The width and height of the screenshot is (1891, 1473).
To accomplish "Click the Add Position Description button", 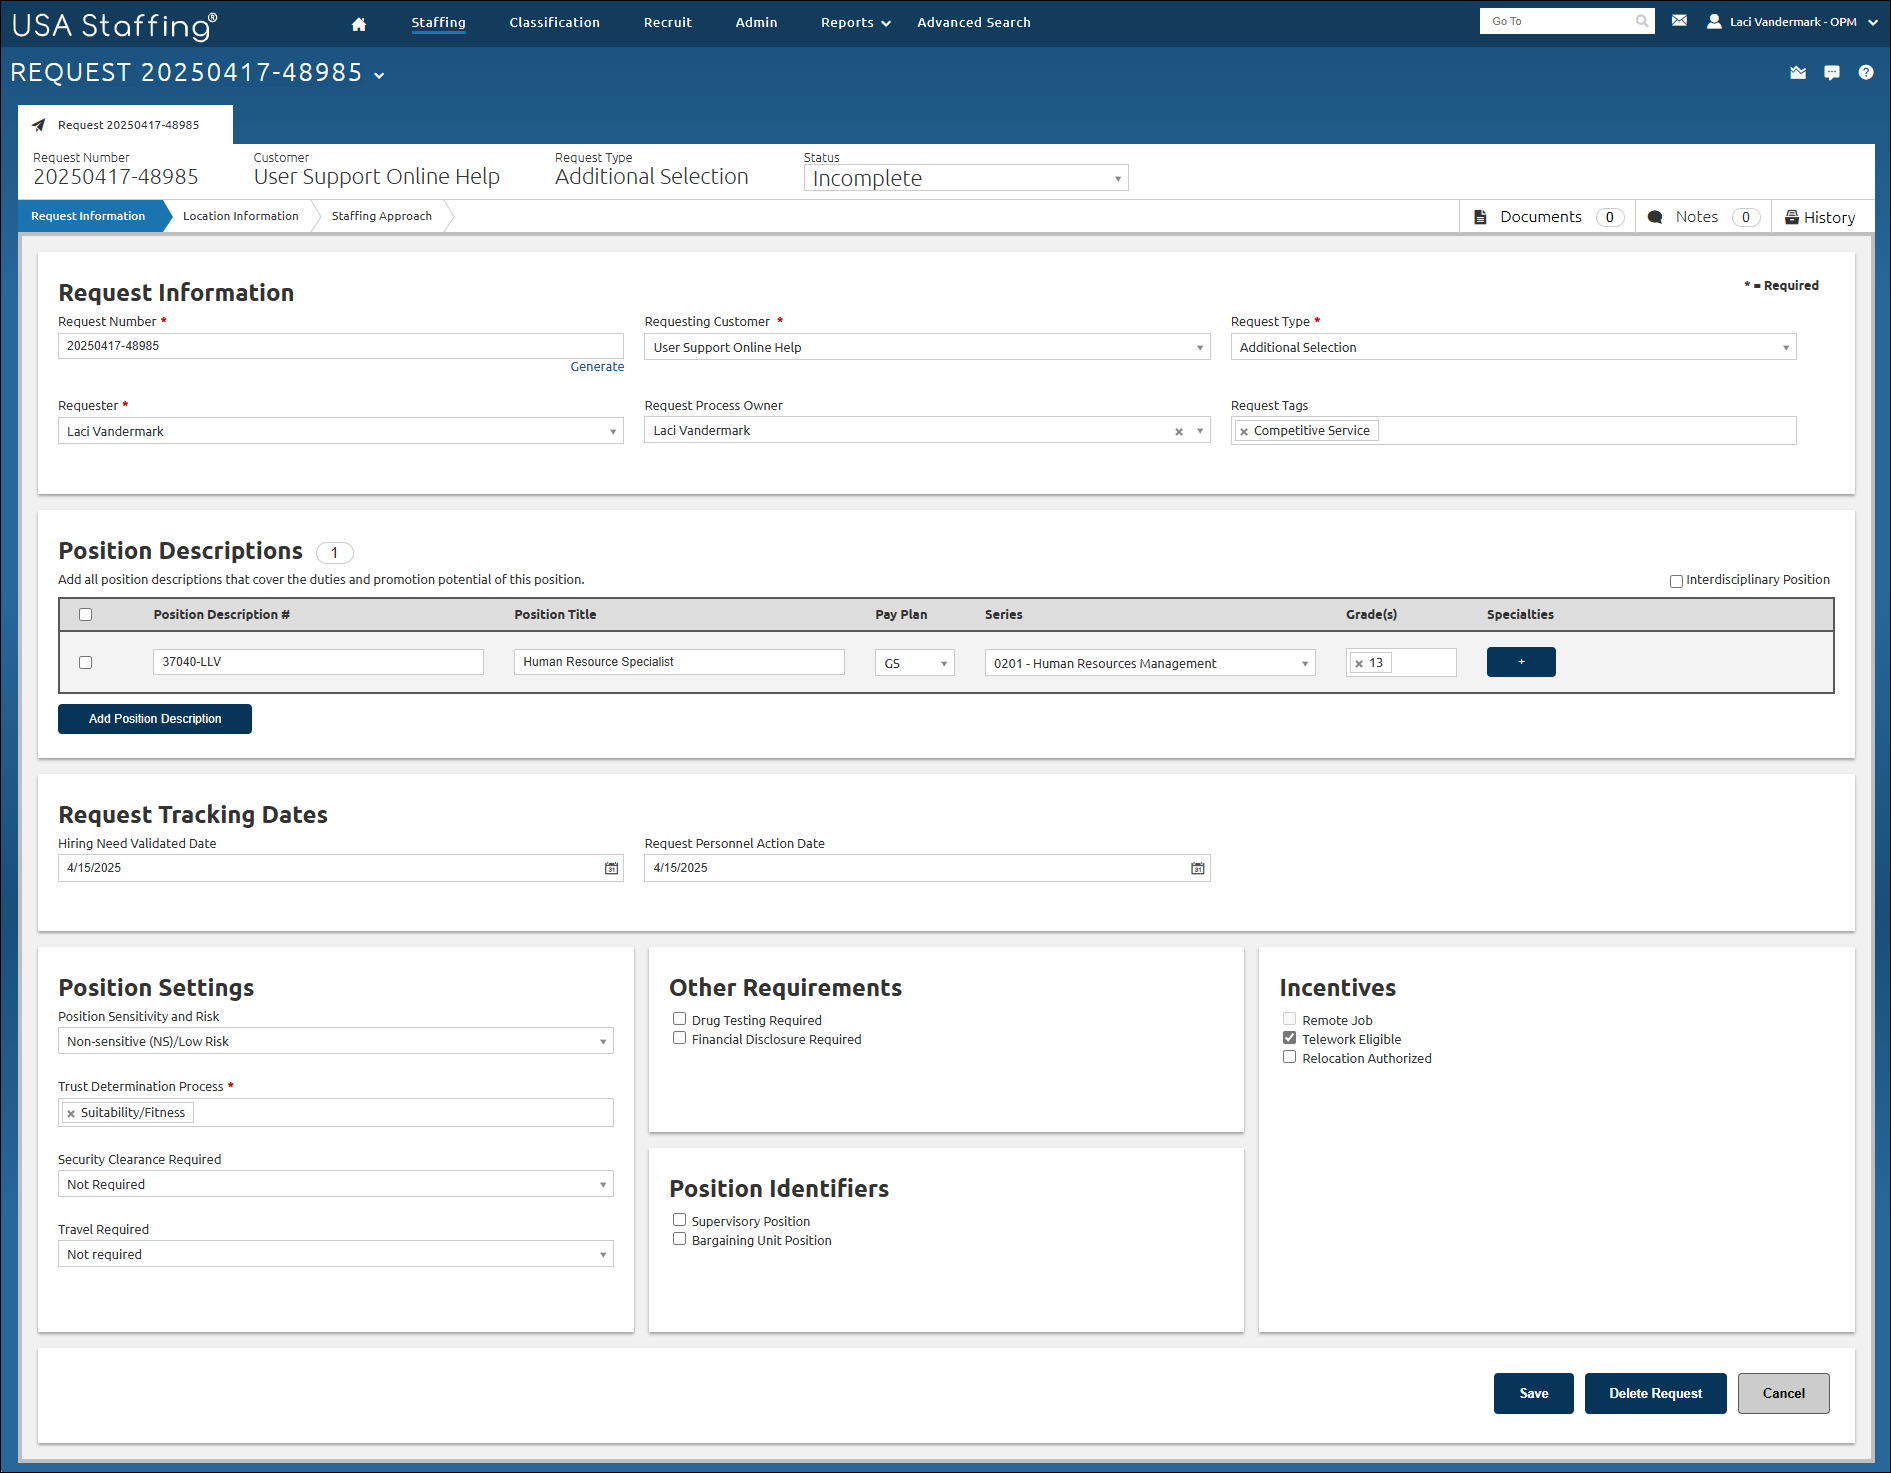I will [154, 718].
